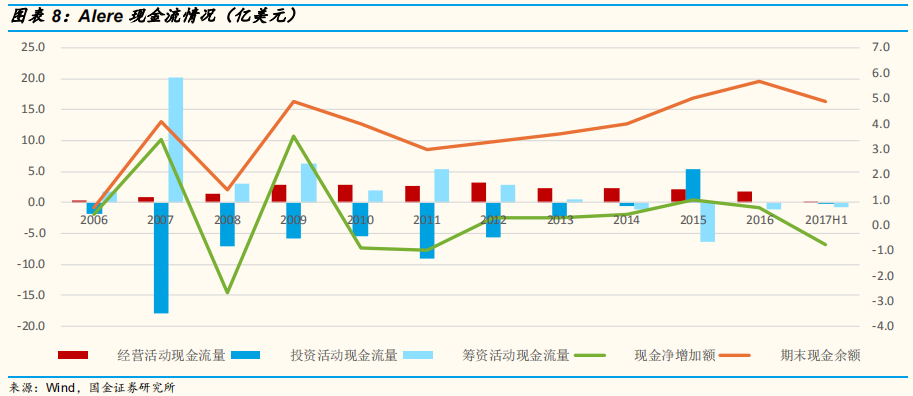Click the 2010 x-axis label
The image size is (913, 396).
coord(360,220)
